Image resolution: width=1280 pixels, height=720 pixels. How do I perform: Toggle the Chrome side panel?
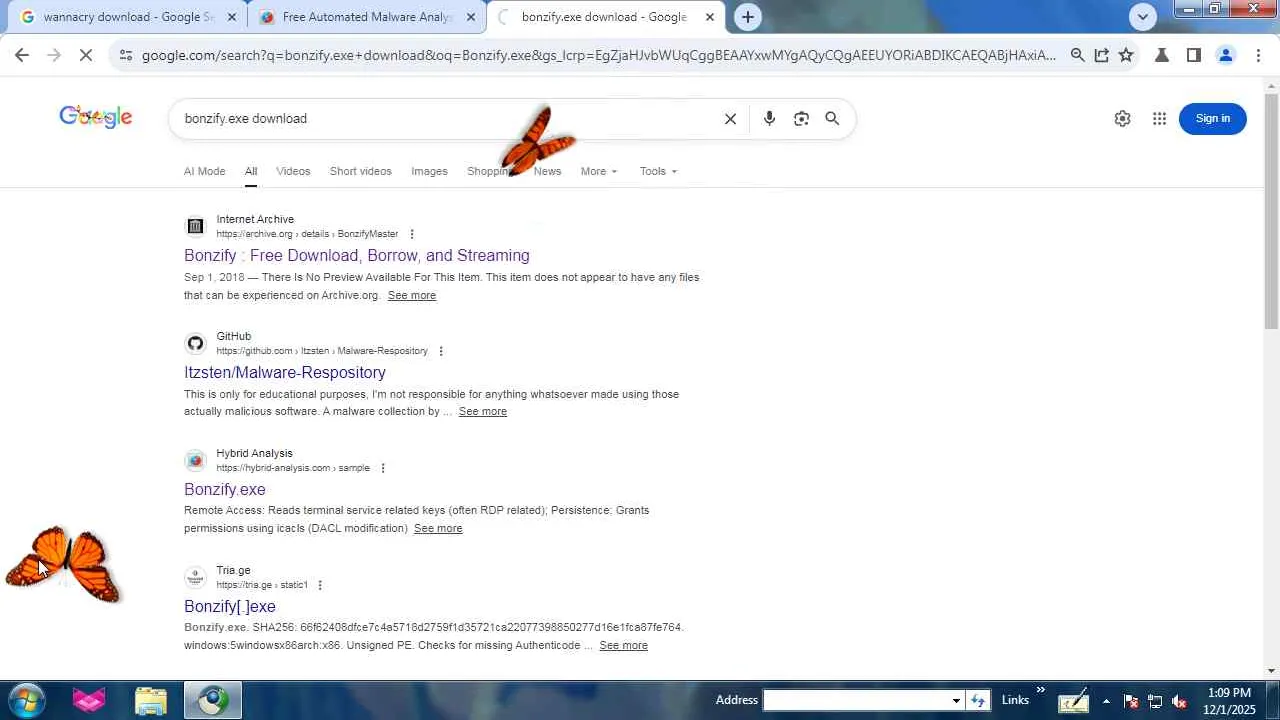pos(1193,56)
